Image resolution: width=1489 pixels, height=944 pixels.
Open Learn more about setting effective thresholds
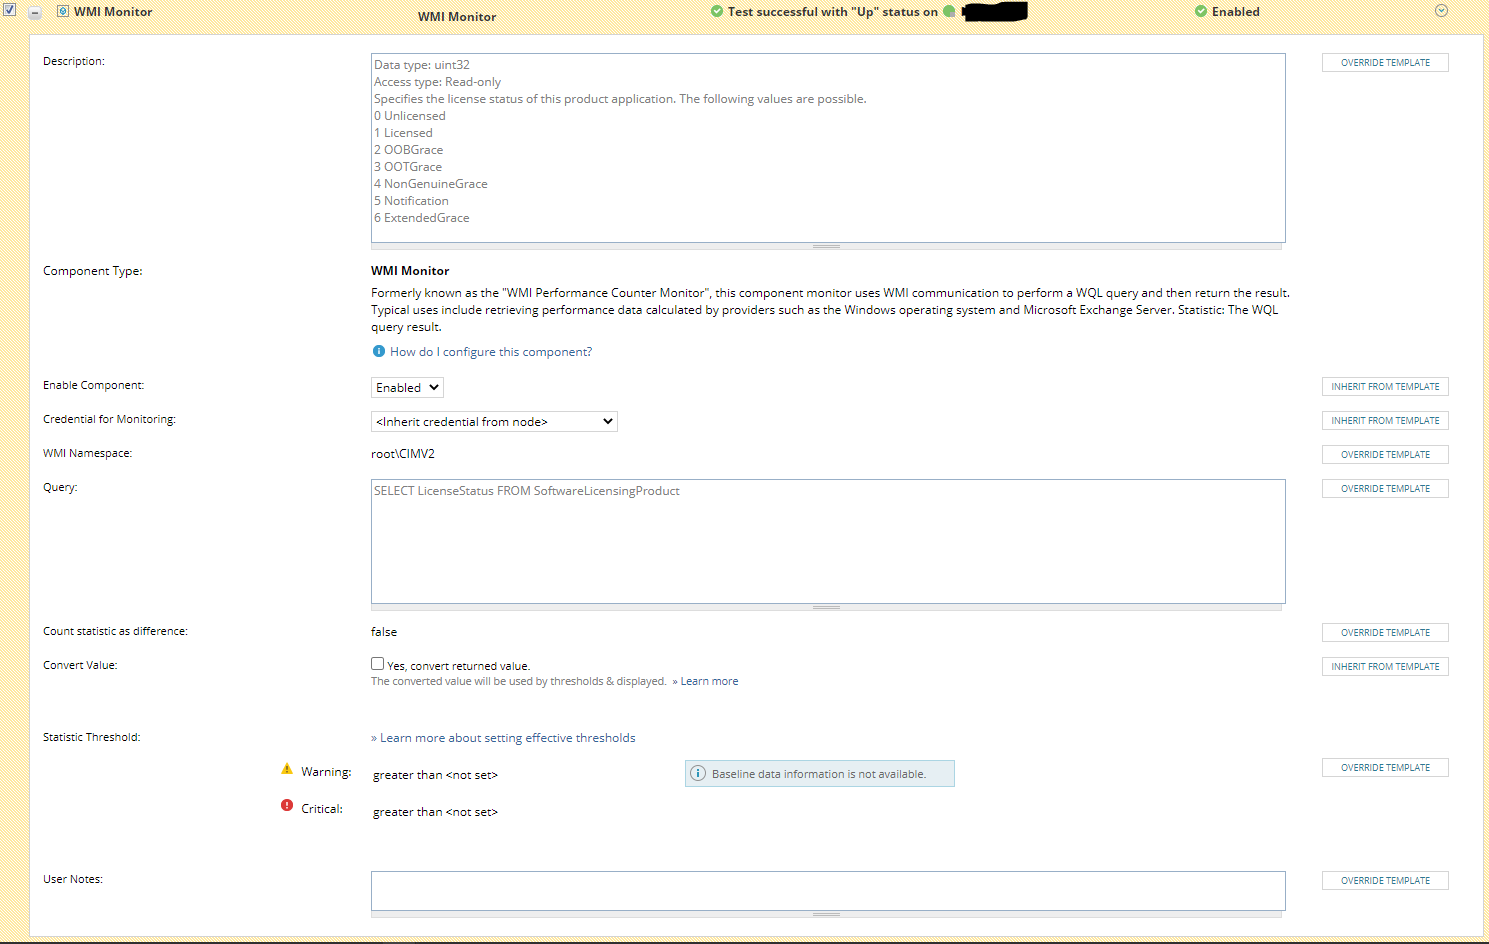pyautogui.click(x=505, y=737)
